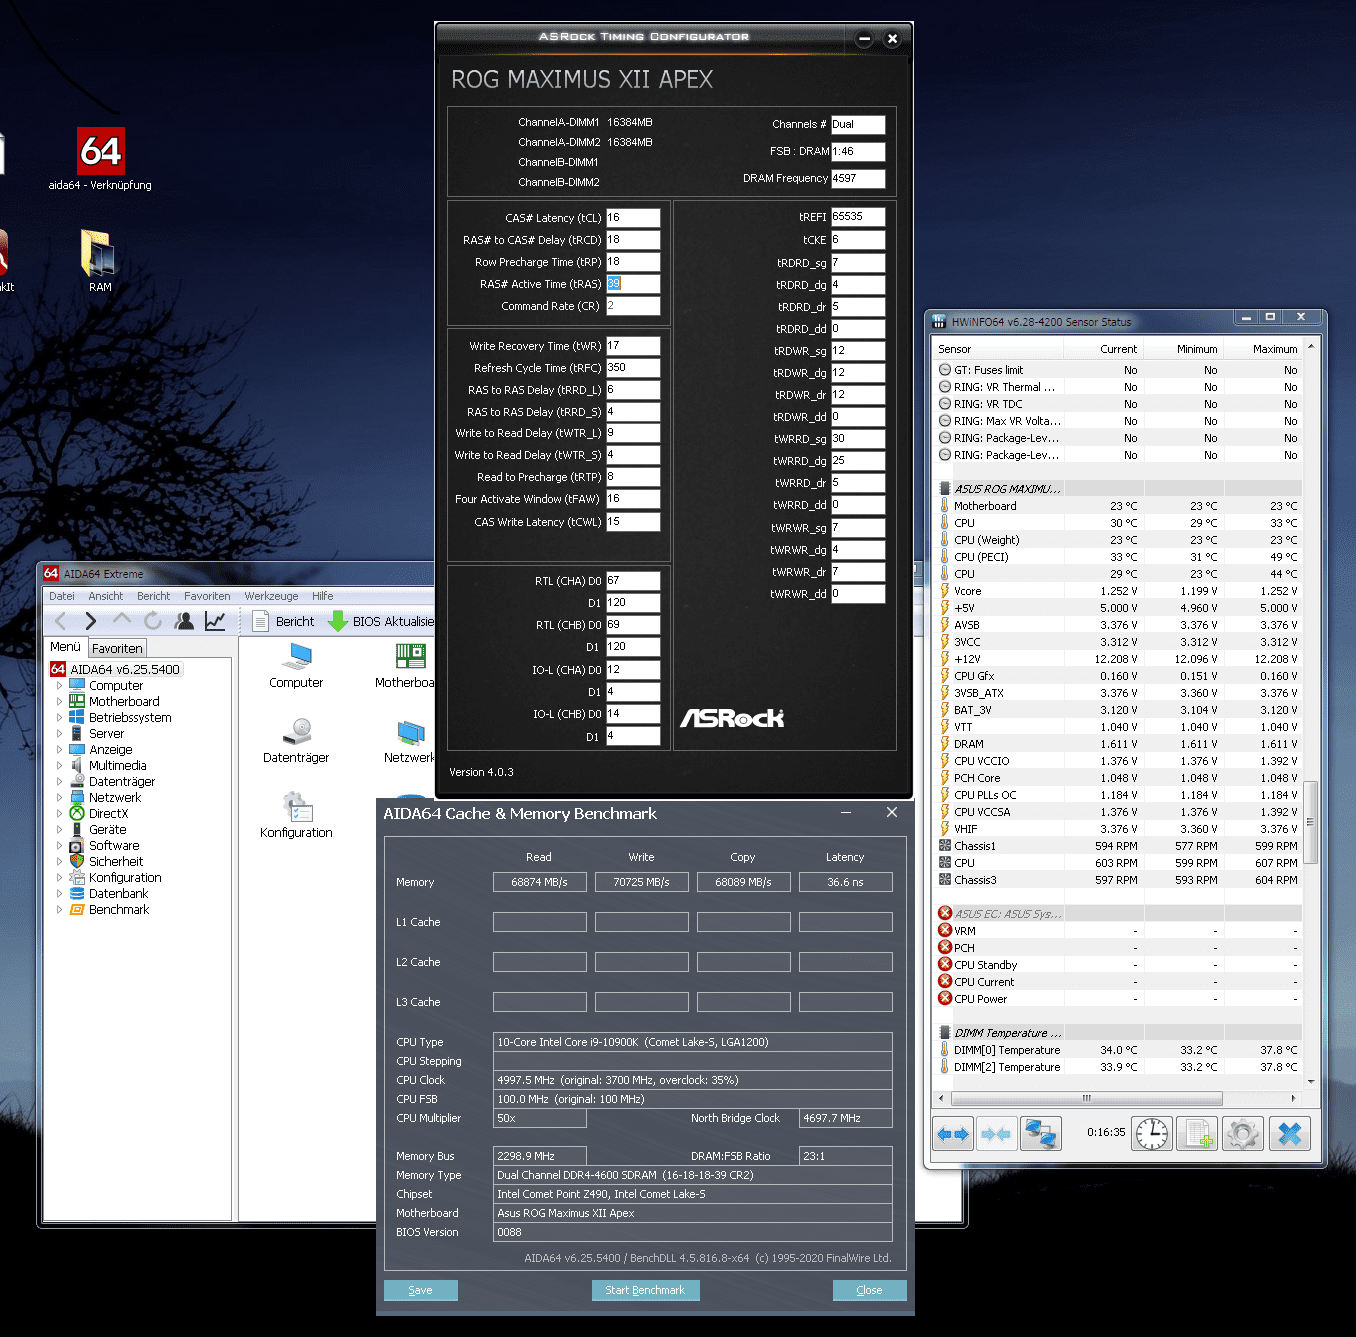
Task: Select the DRAM voltage row in HWiNFO
Action: 1118,744
